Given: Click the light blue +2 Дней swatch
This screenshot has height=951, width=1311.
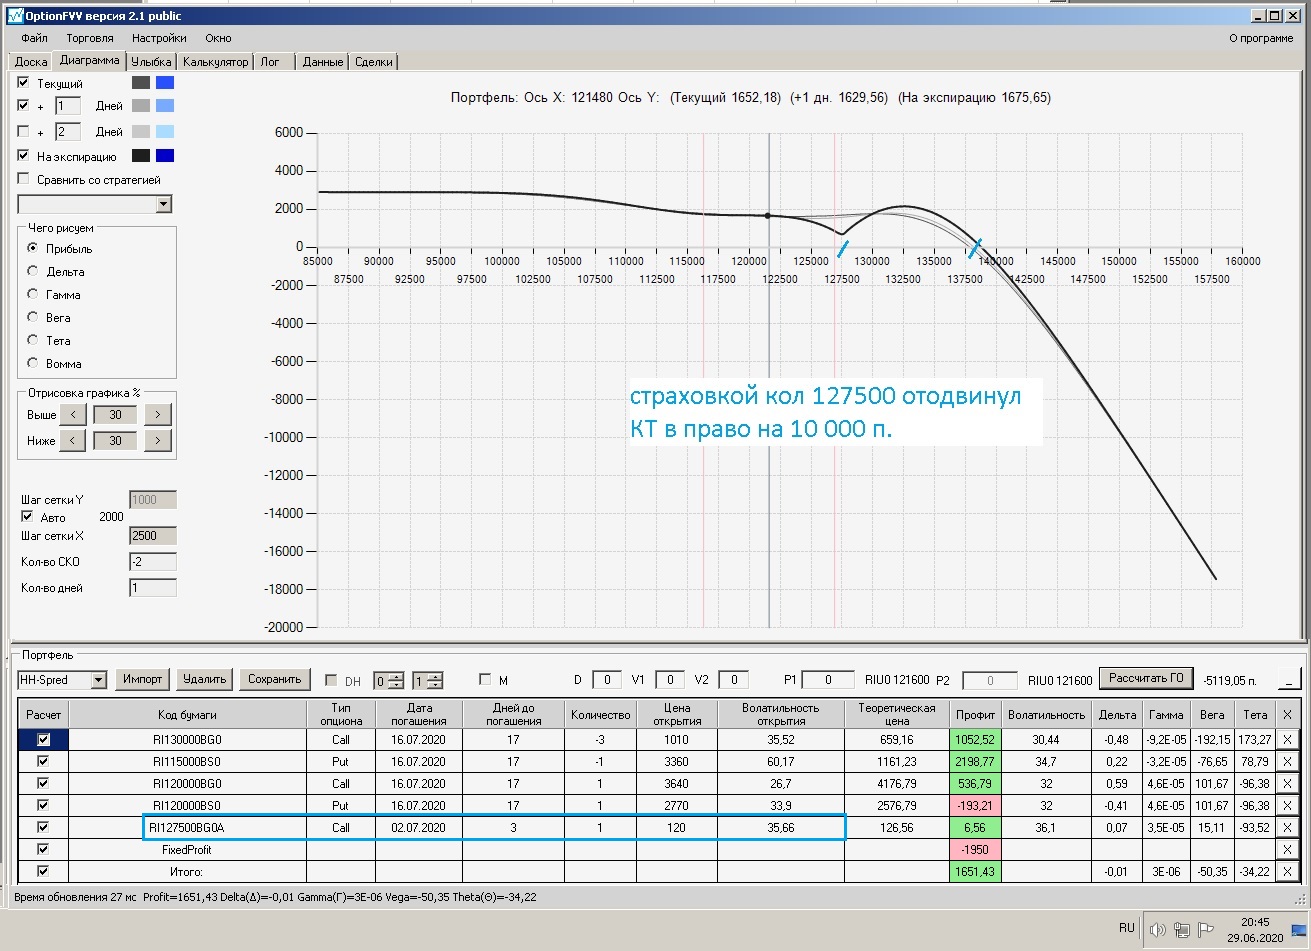Looking at the screenshot, I should 165,132.
